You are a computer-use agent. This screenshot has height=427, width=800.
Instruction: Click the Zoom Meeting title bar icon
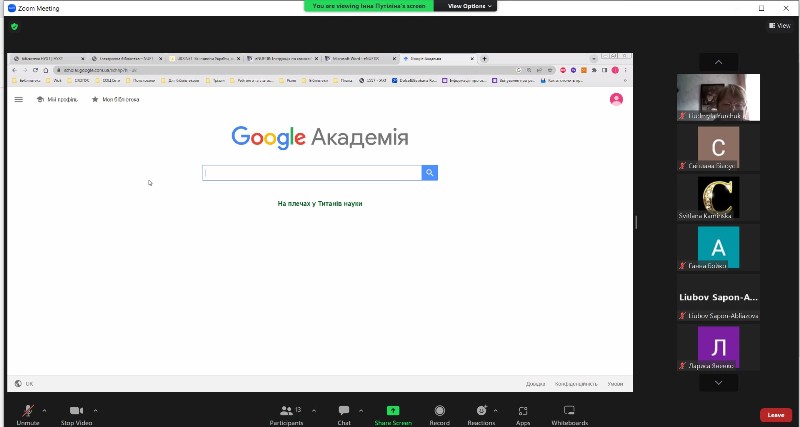(12, 8)
